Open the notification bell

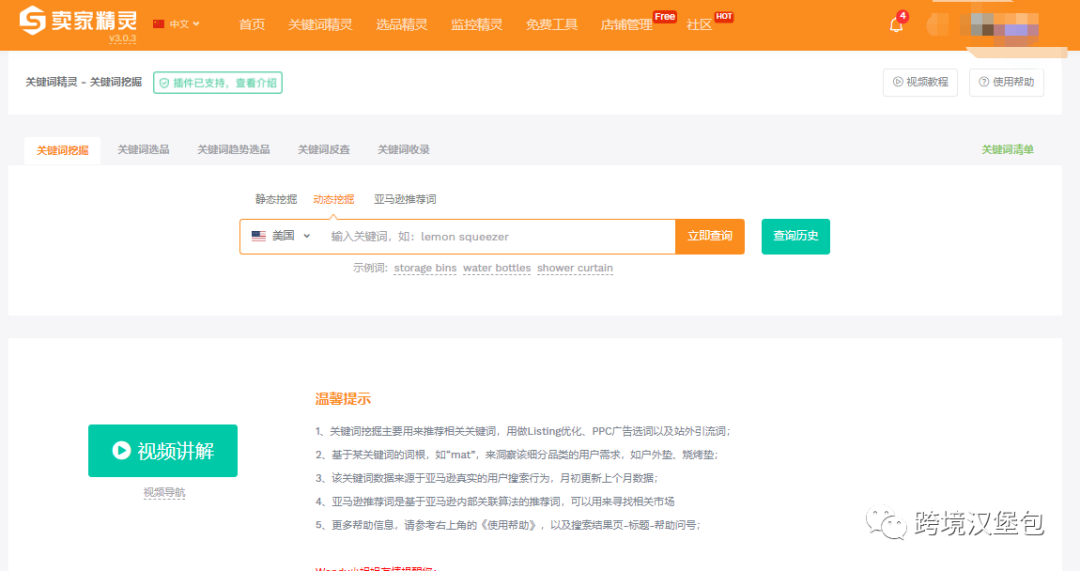point(896,25)
